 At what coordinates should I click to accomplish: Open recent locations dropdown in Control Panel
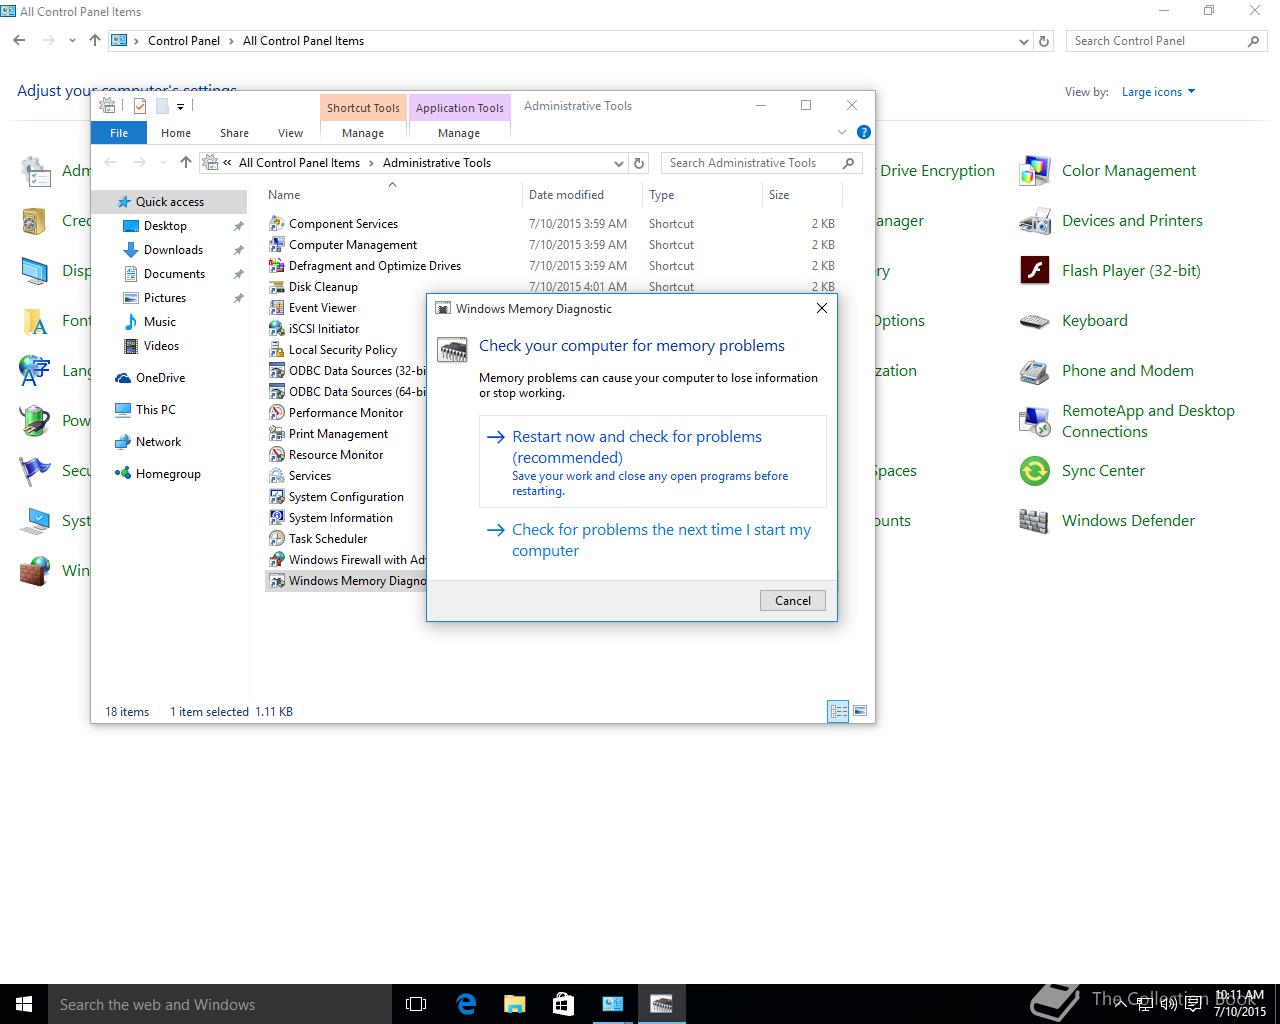(x=72, y=41)
